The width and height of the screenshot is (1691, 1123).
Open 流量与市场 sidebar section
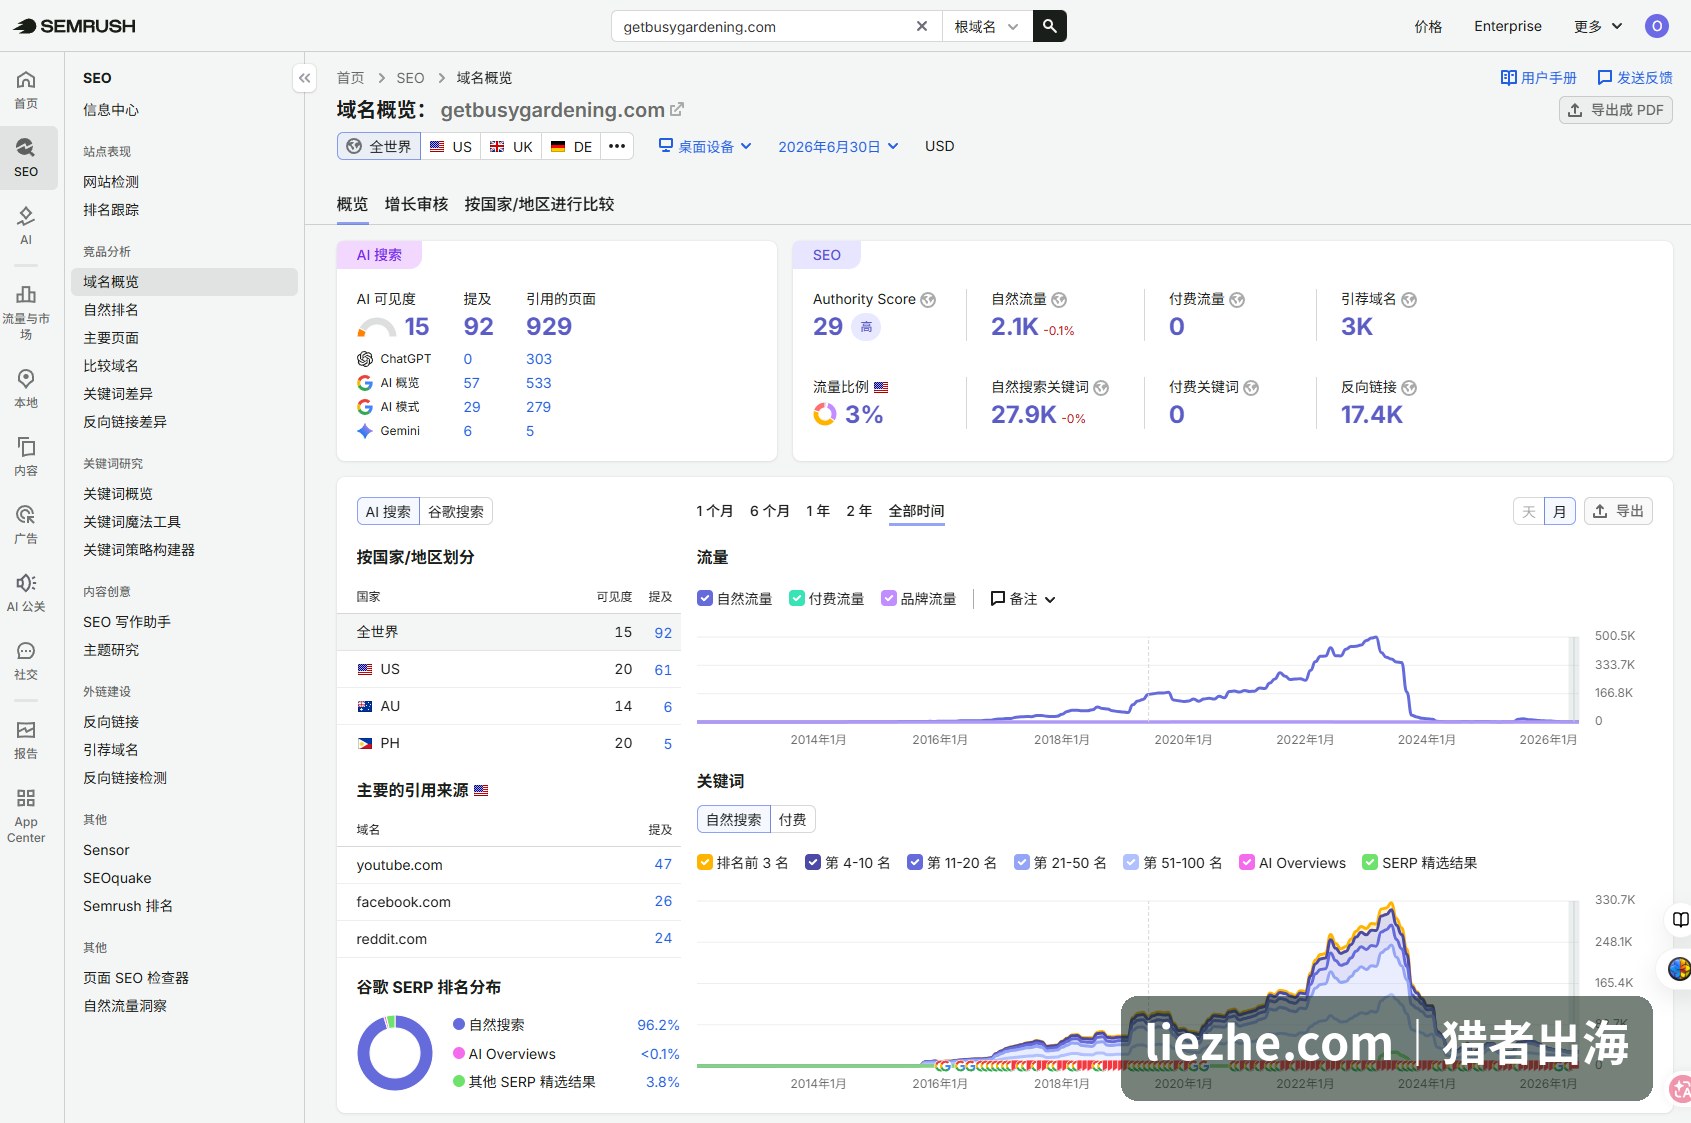(x=26, y=312)
